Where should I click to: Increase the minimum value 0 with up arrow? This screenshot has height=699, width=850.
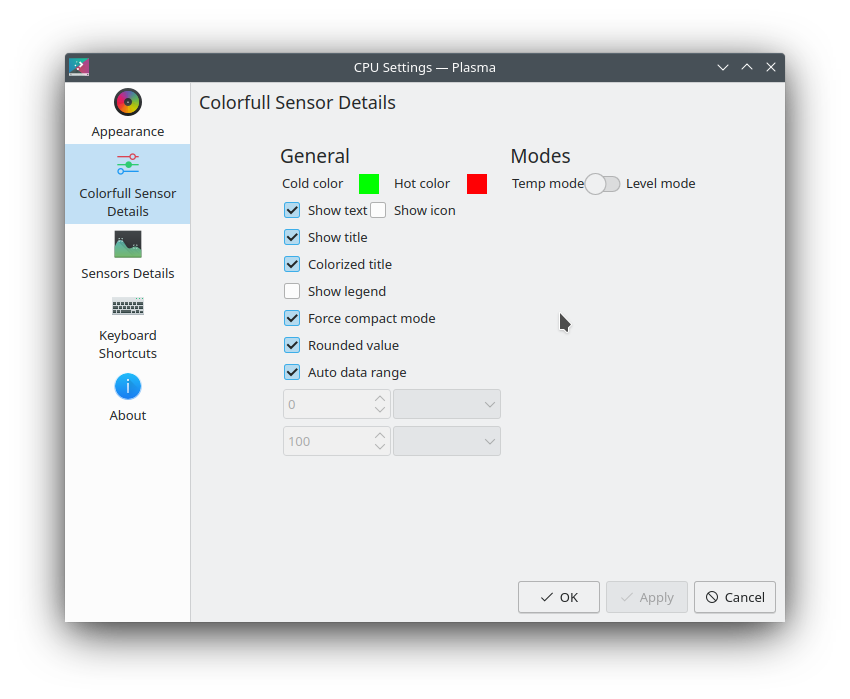[x=380, y=399]
